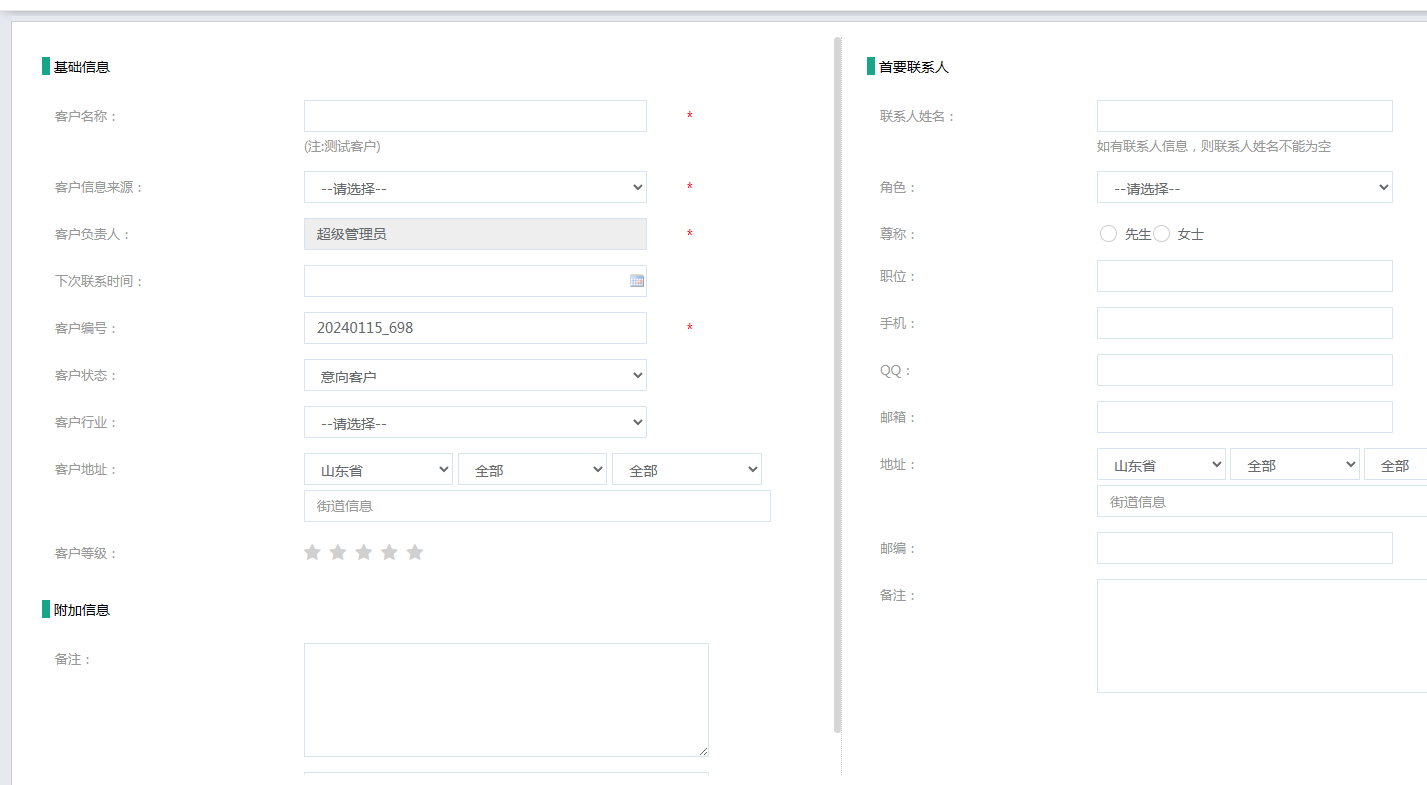This screenshot has height=785, width=1427.
Task: Open the 客户地址 province dropdown 山东省
Action: pos(378,469)
